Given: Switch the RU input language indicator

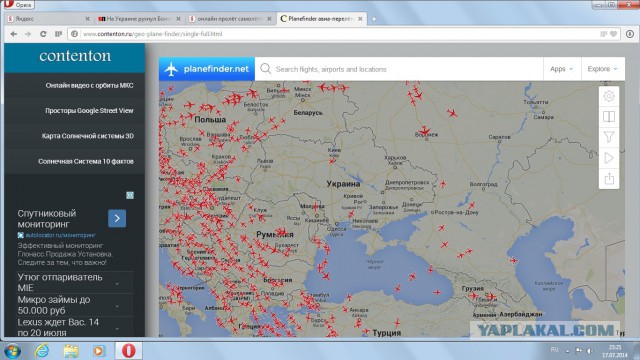Looking at the screenshot, I should [554, 350].
